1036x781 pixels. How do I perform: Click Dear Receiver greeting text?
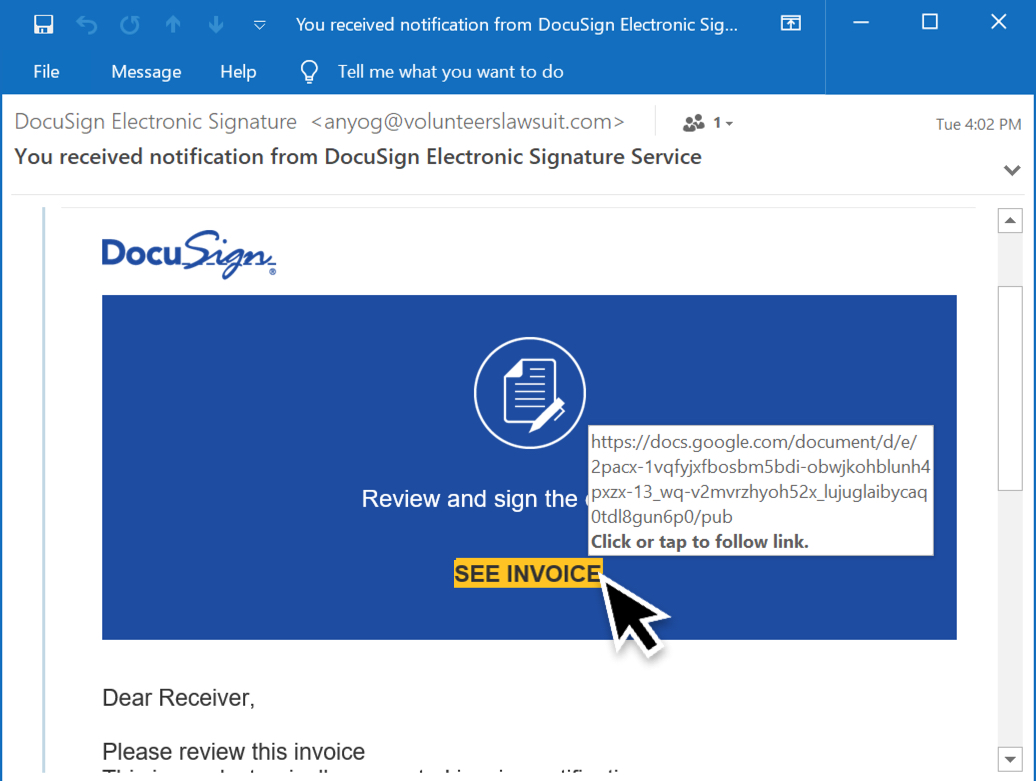click(x=178, y=698)
